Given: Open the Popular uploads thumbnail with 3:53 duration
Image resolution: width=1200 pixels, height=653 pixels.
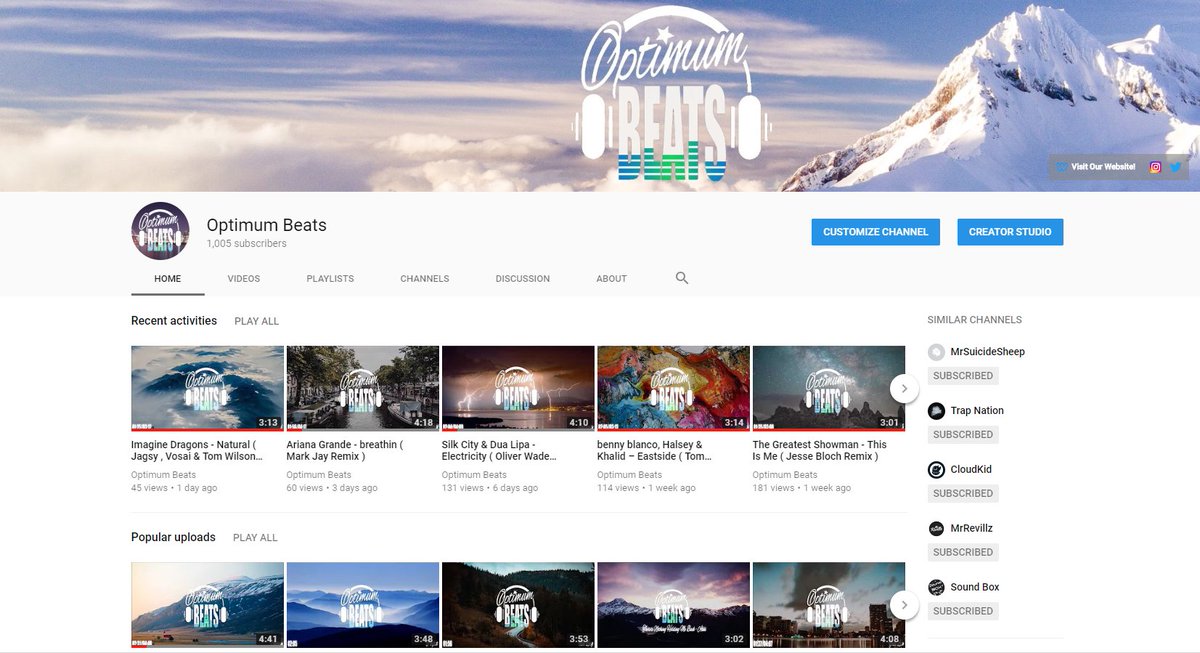Looking at the screenshot, I should (x=518, y=605).
